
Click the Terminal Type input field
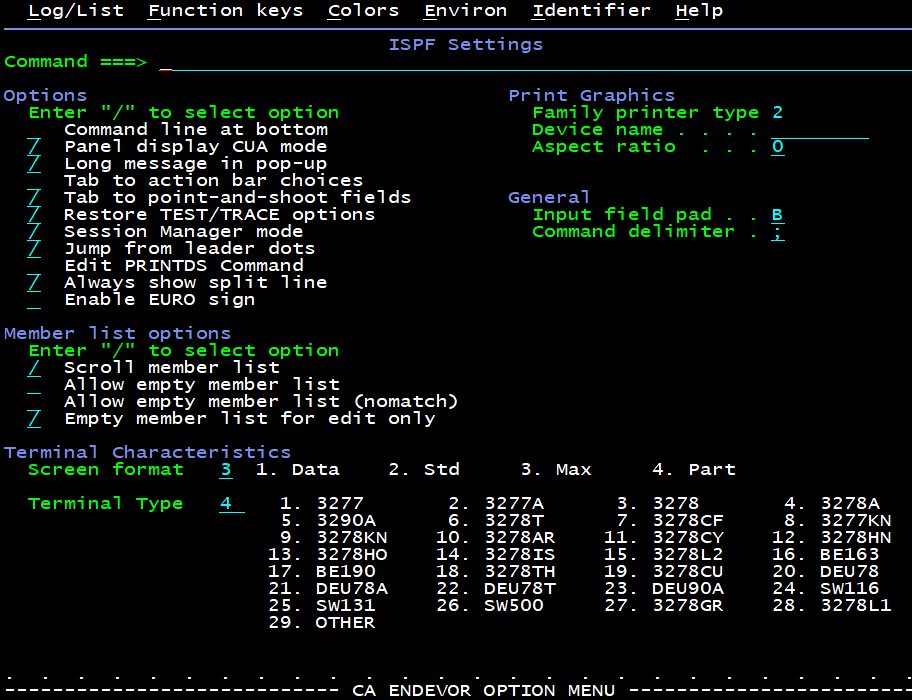[231, 504]
